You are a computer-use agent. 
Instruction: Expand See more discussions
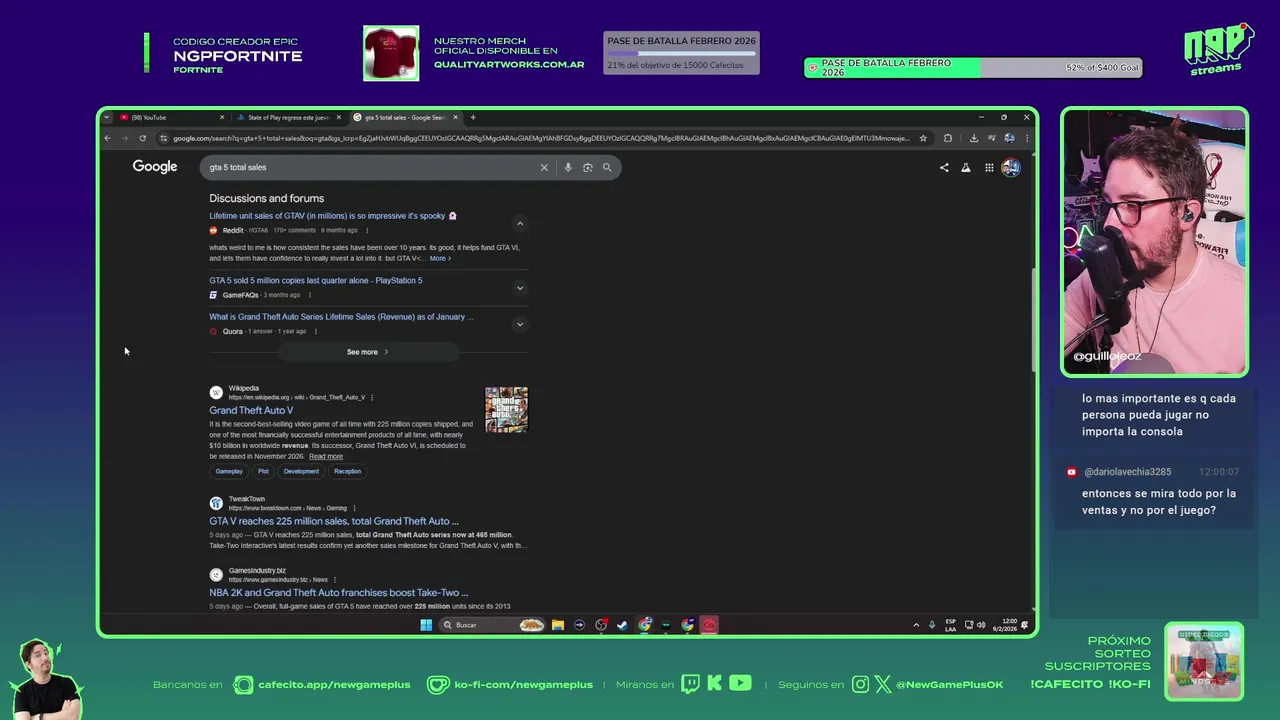point(367,352)
